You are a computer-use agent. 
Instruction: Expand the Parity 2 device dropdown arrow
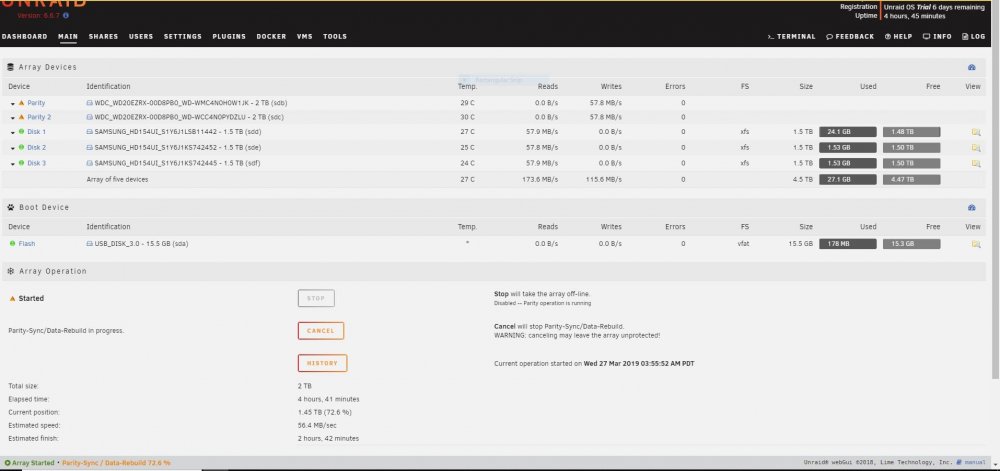point(13,118)
